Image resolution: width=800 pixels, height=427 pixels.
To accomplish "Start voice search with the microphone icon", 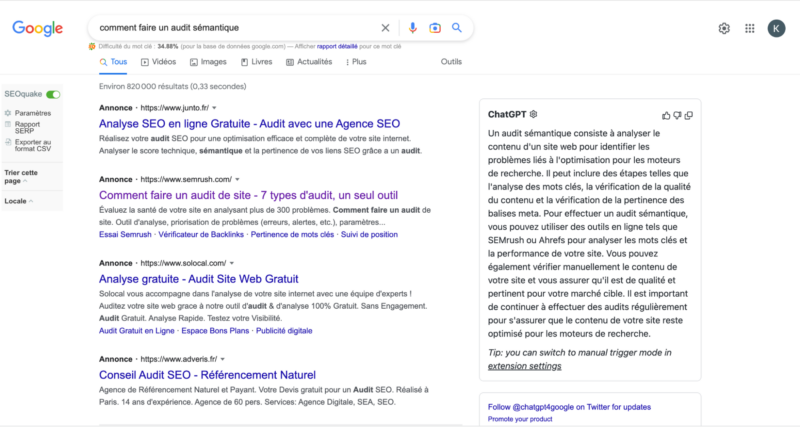I will [x=413, y=28].
